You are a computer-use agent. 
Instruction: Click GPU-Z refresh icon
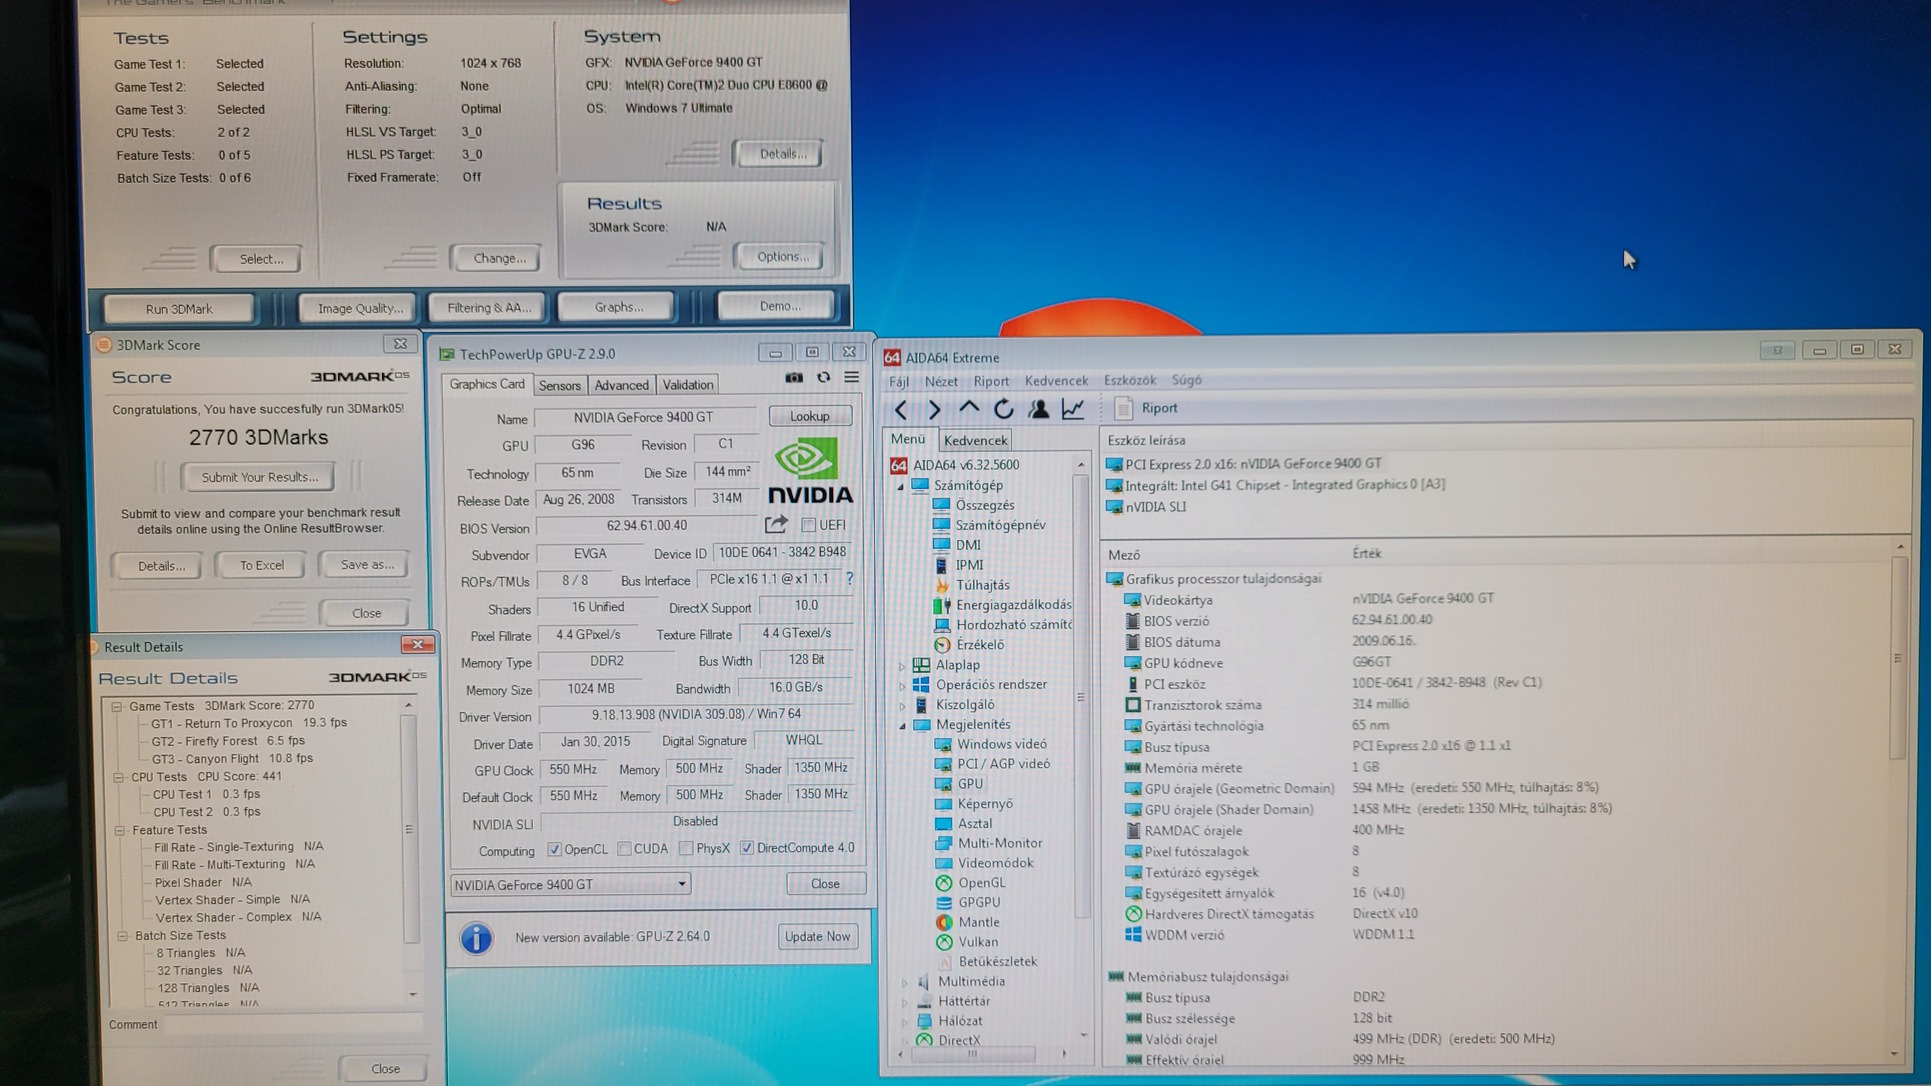(x=823, y=378)
